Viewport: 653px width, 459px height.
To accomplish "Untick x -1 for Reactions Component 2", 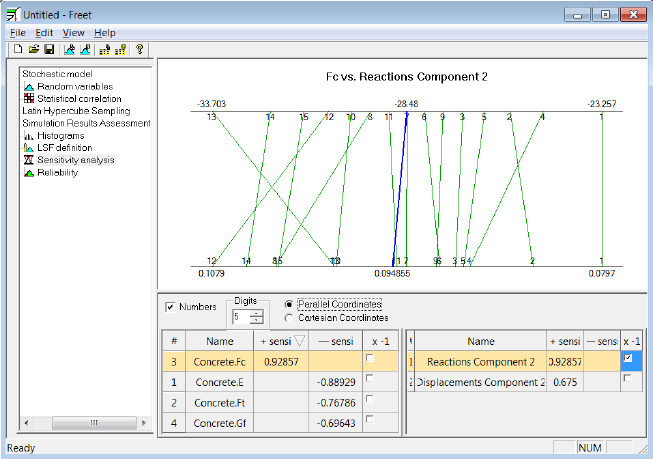I will (x=628, y=358).
